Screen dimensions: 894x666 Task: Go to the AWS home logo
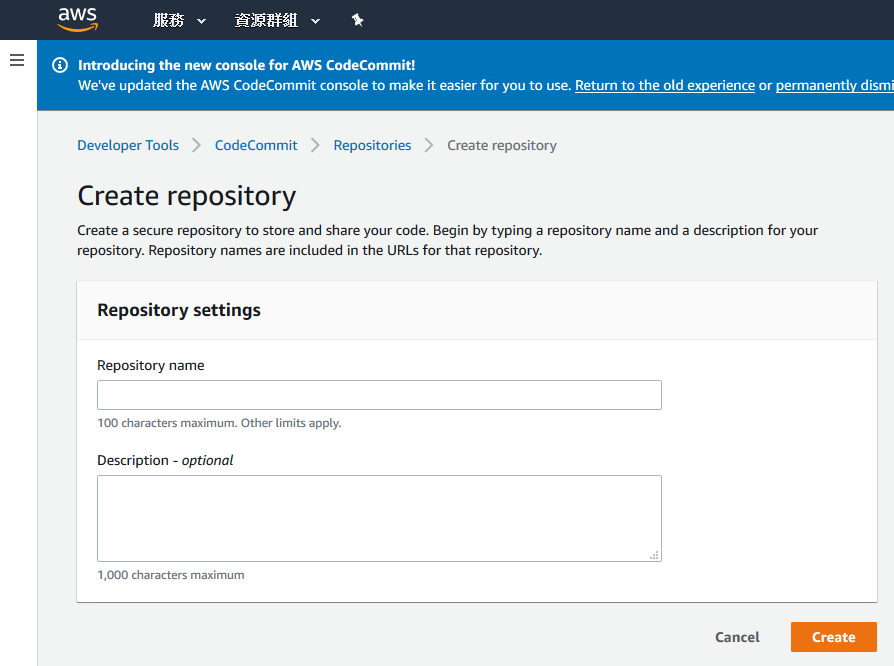click(78, 19)
